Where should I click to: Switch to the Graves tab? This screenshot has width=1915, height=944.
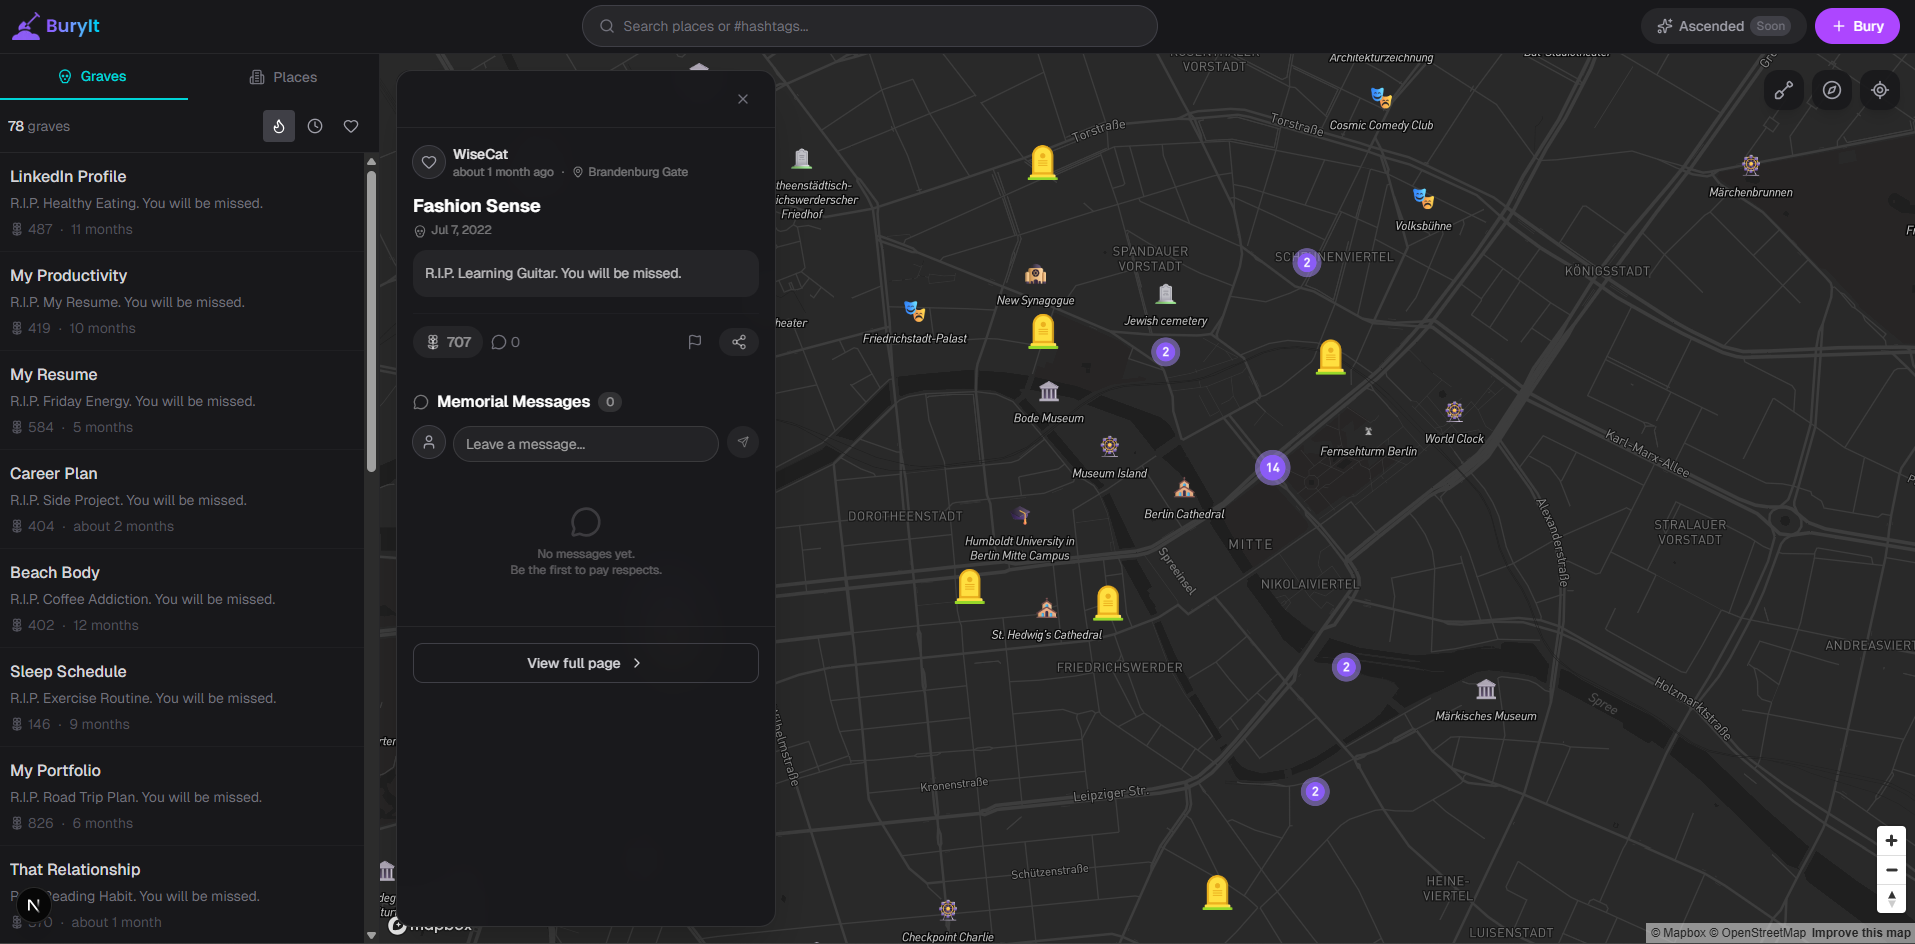(93, 76)
